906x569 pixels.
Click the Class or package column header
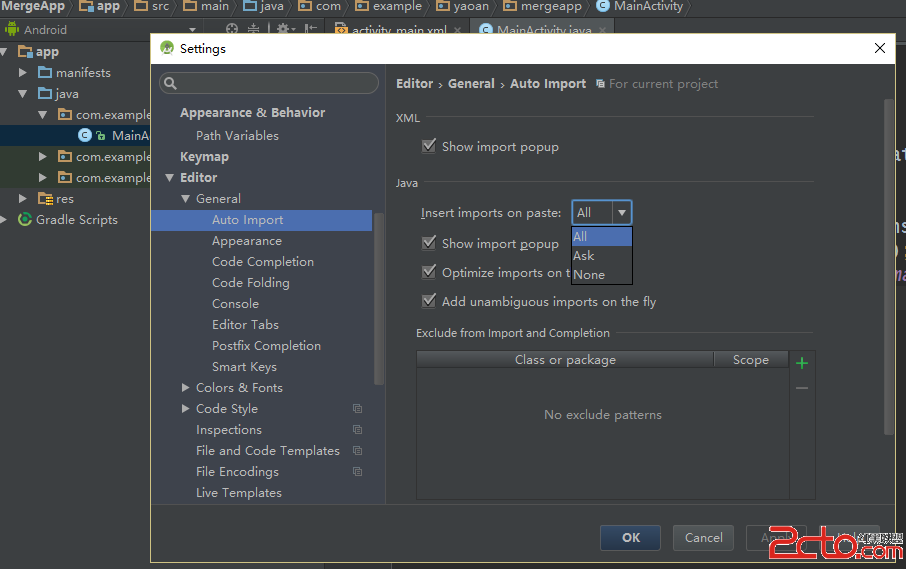[x=565, y=360]
